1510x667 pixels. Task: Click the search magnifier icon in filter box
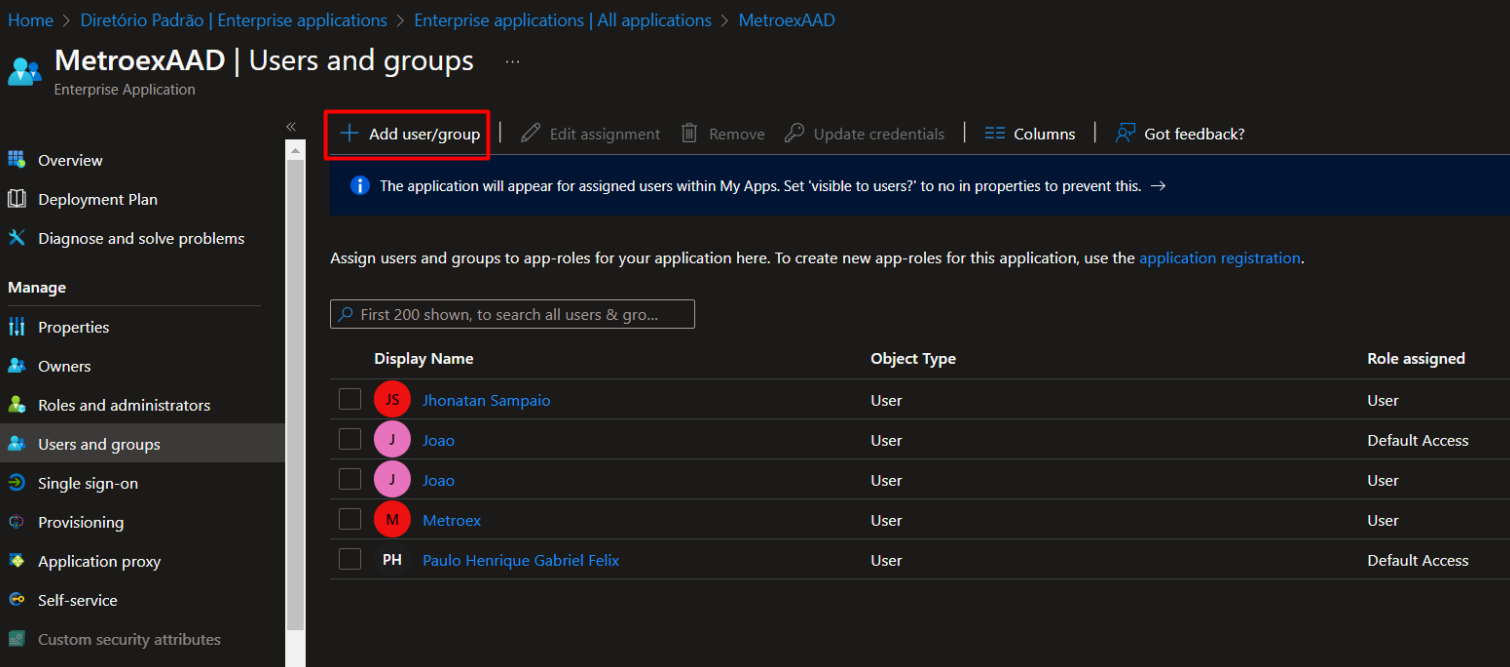coord(346,314)
